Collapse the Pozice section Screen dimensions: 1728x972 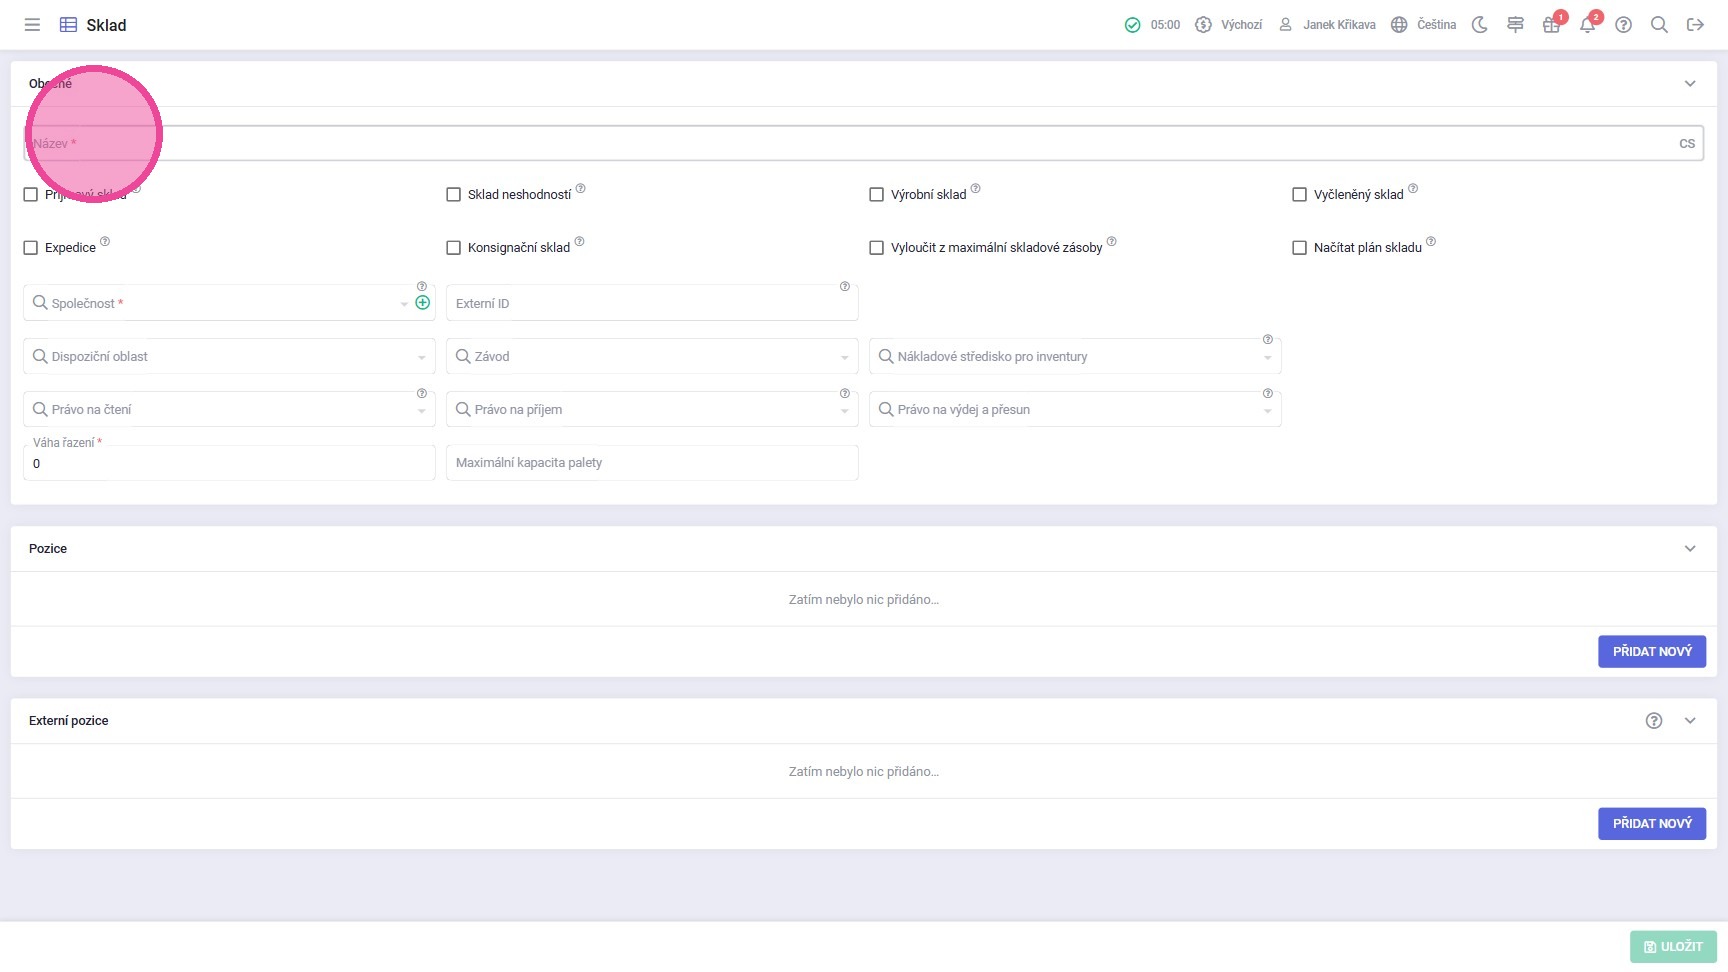coord(1690,549)
